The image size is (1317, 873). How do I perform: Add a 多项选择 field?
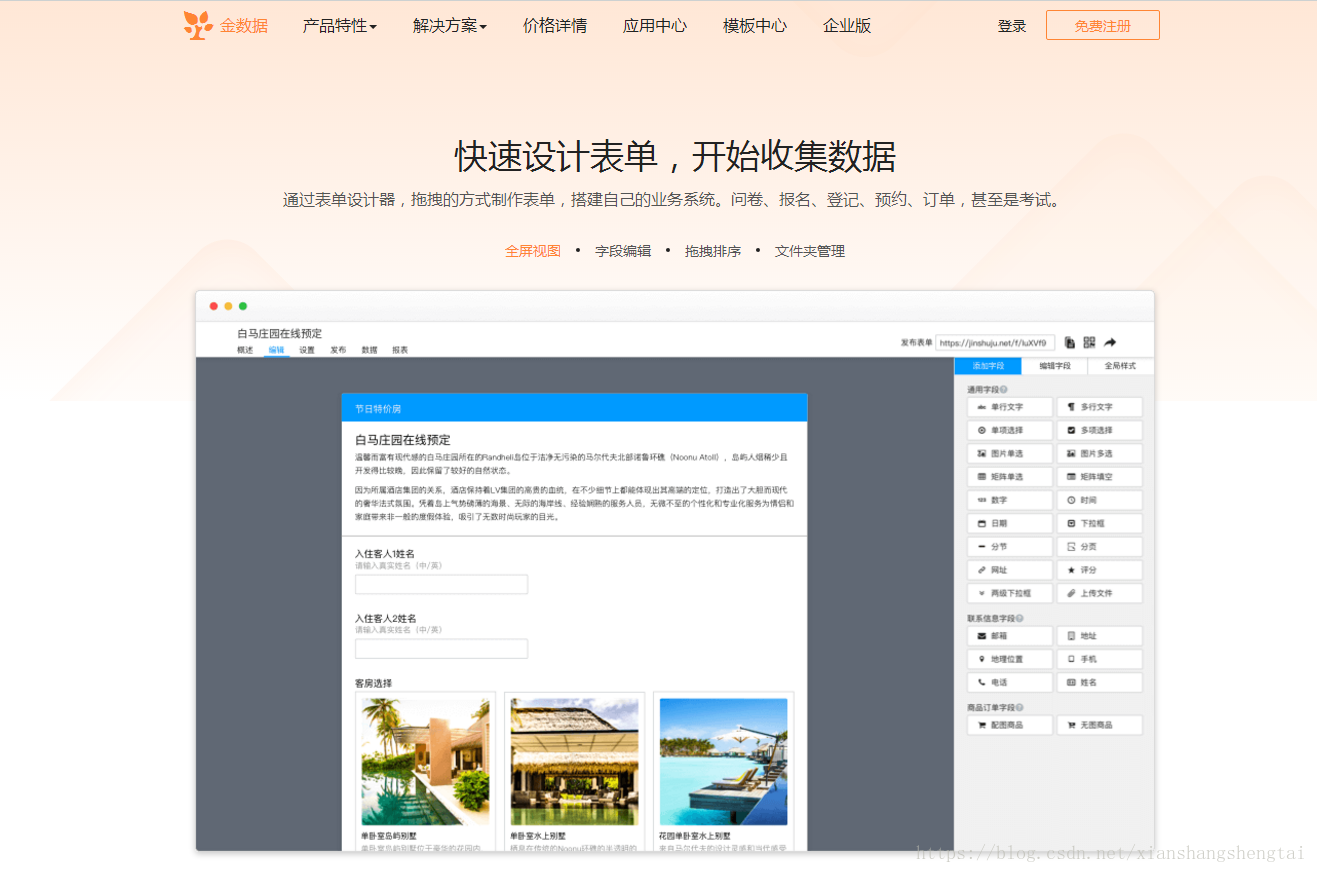coord(1099,430)
